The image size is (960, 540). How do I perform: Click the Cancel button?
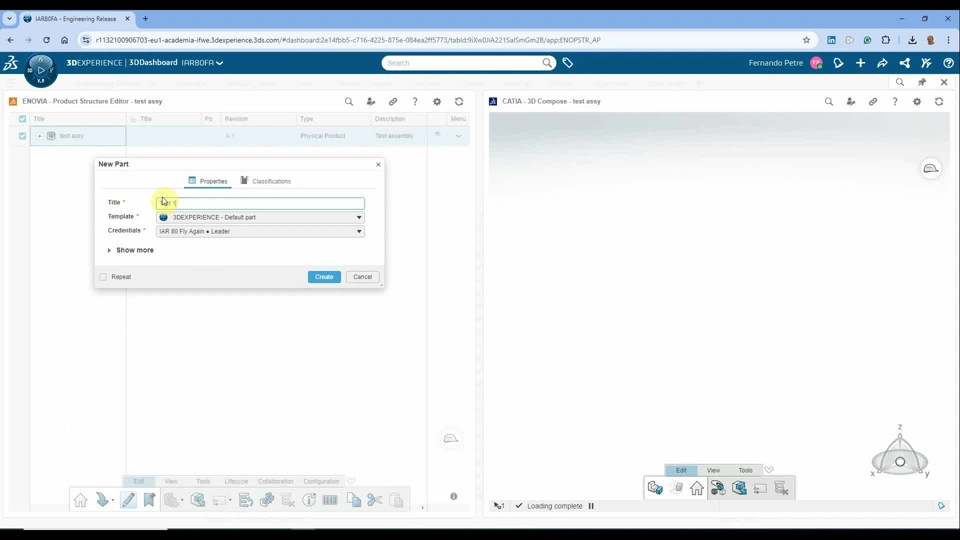tap(362, 277)
